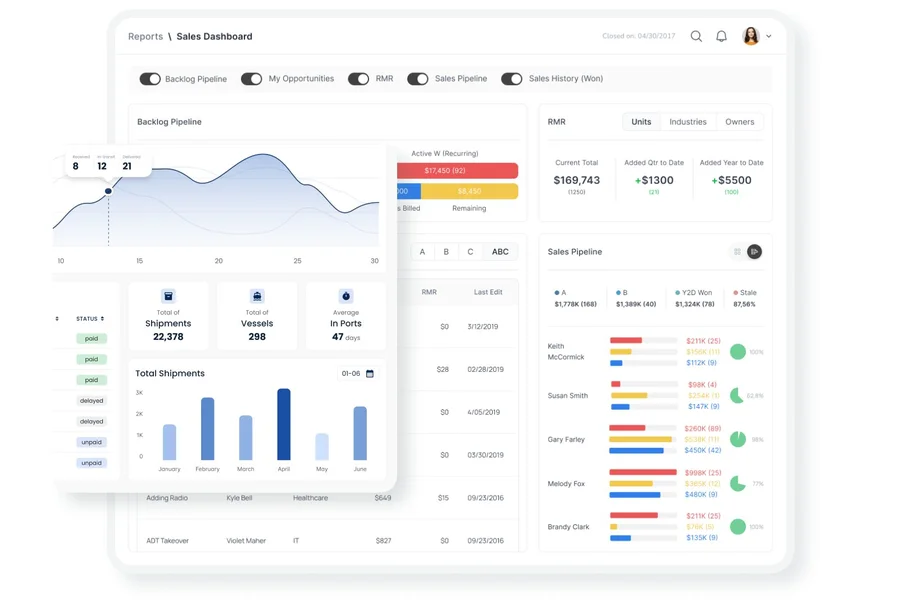900x600 pixels.
Task: Open the search icon
Action: pos(696,36)
